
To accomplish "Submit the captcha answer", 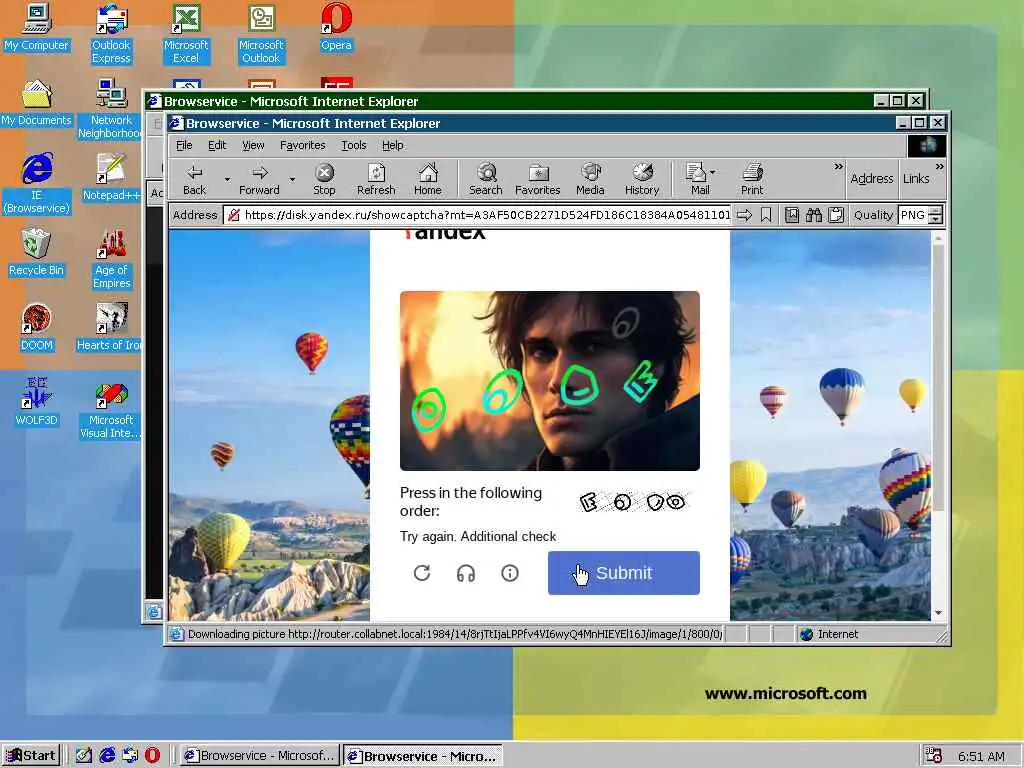I will (x=624, y=573).
